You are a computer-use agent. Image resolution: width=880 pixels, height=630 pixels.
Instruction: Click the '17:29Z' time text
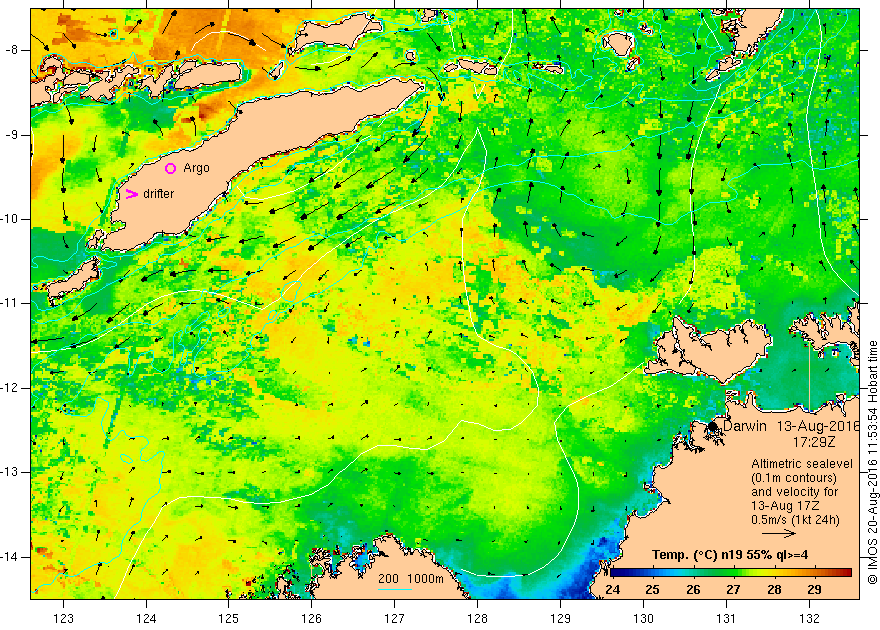814,442
